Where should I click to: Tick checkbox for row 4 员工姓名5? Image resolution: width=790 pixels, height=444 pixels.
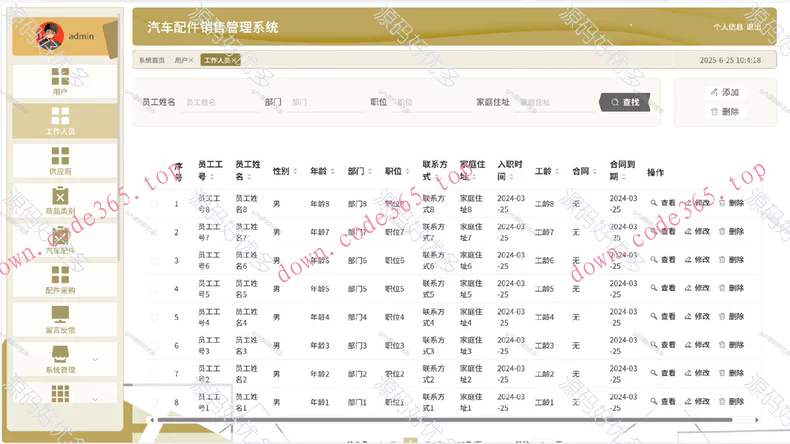point(154,289)
